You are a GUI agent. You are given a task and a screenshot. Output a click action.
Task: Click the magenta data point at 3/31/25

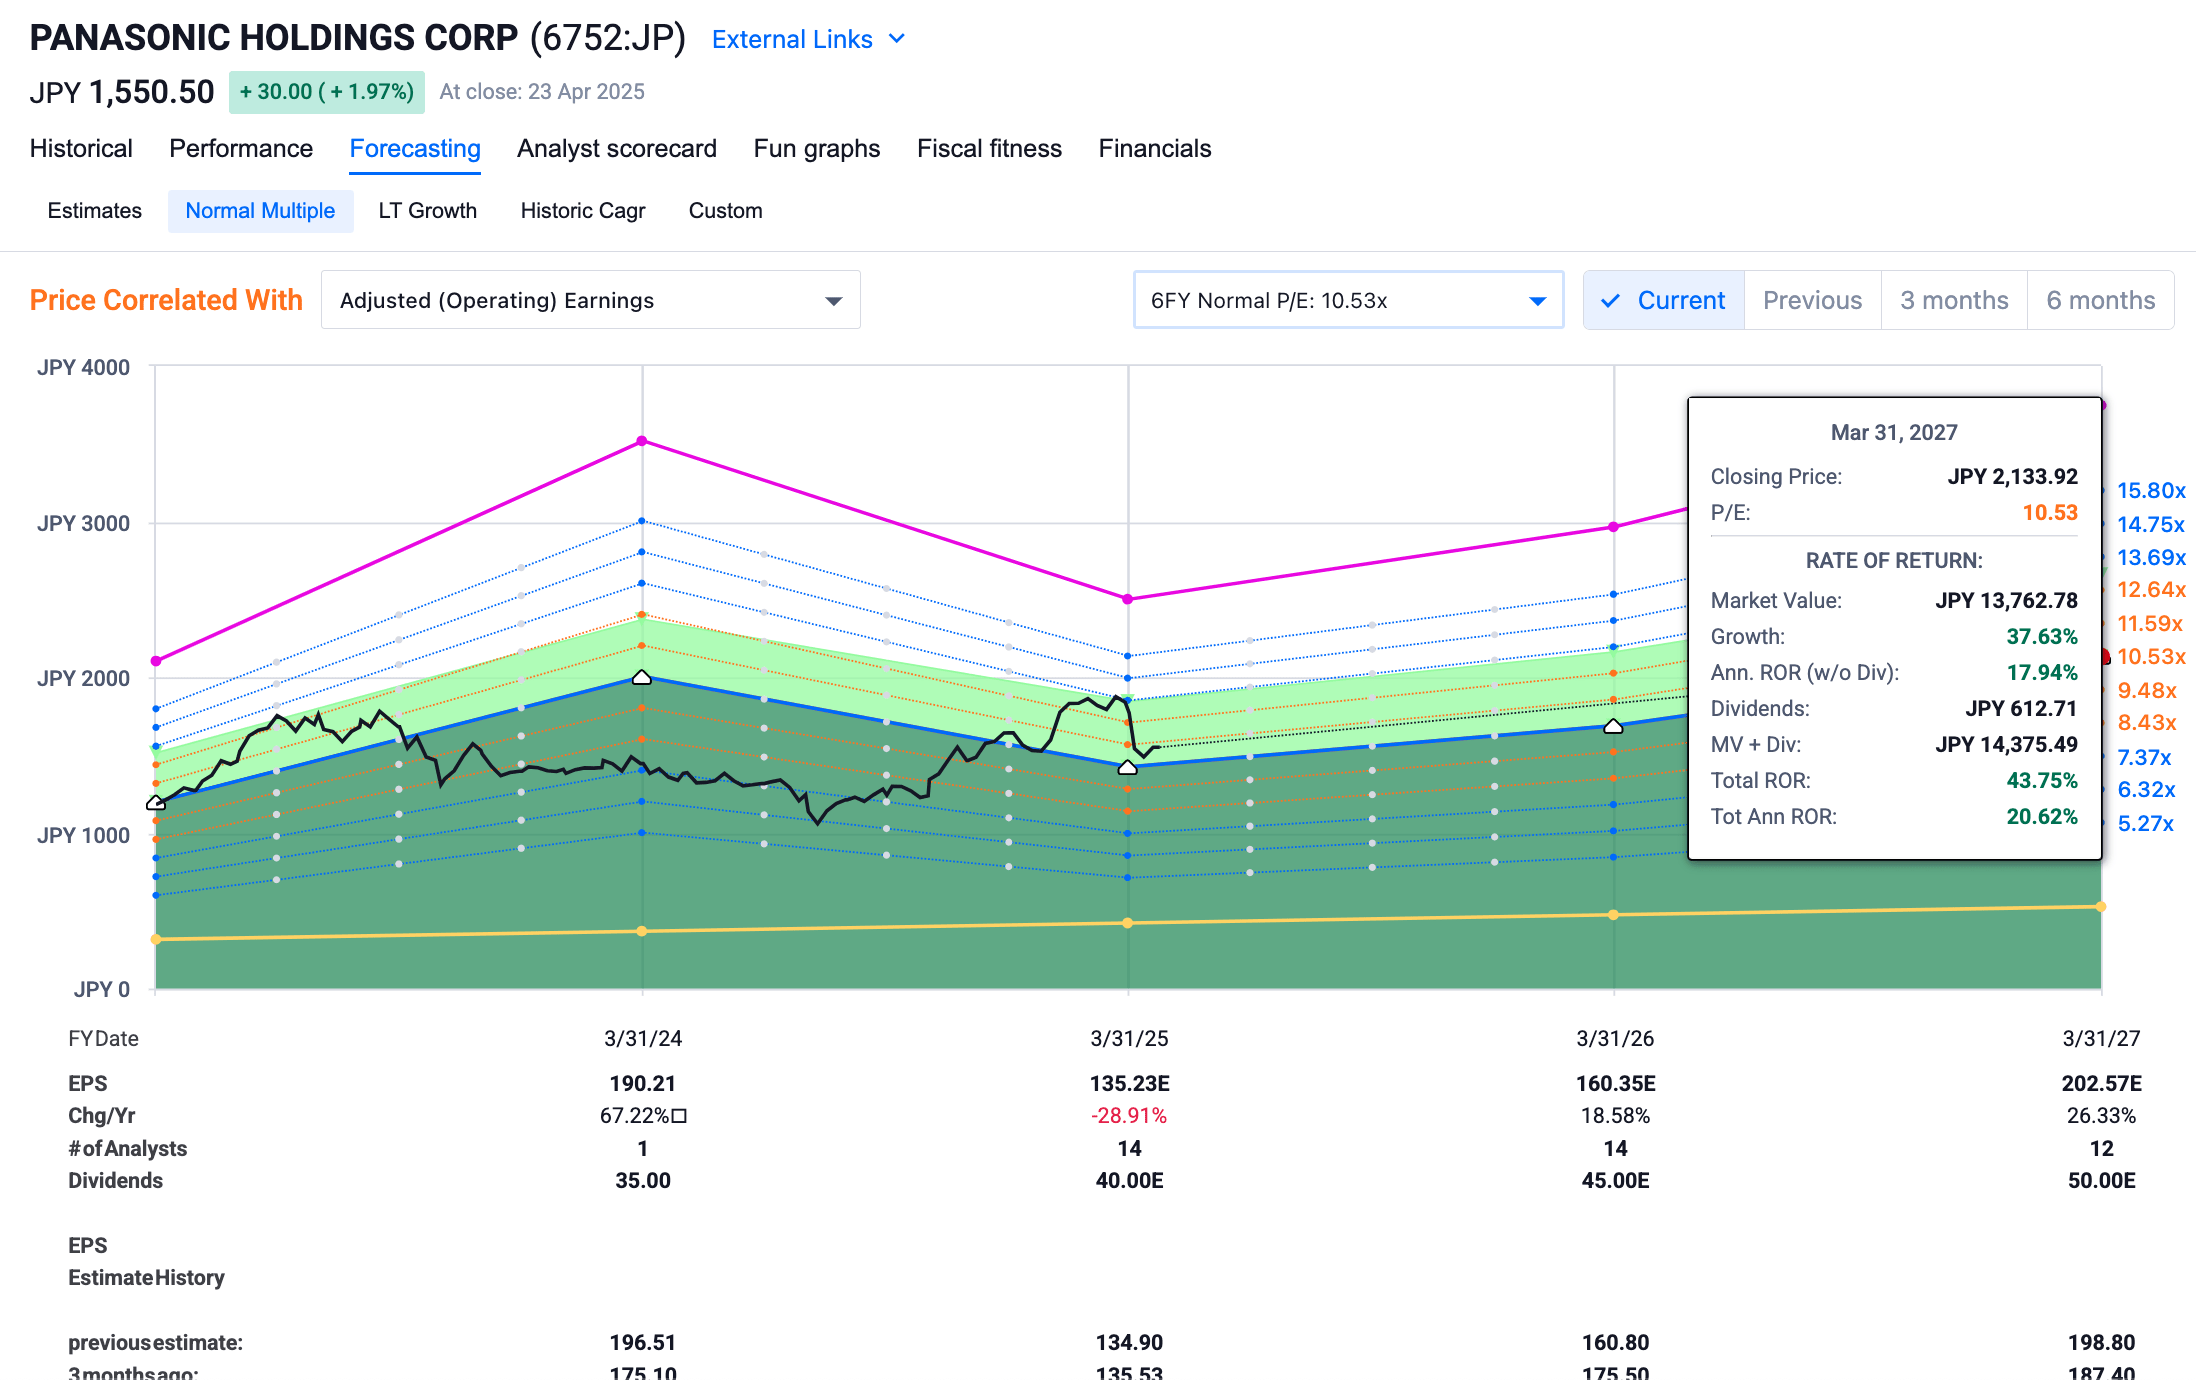tap(1128, 599)
